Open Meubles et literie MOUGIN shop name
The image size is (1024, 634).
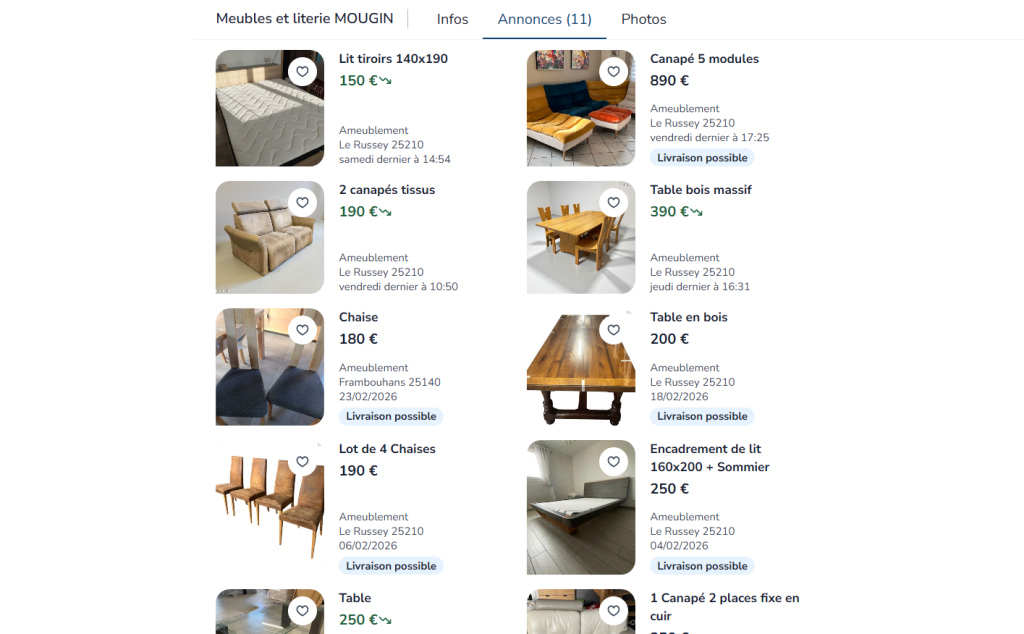click(x=304, y=18)
